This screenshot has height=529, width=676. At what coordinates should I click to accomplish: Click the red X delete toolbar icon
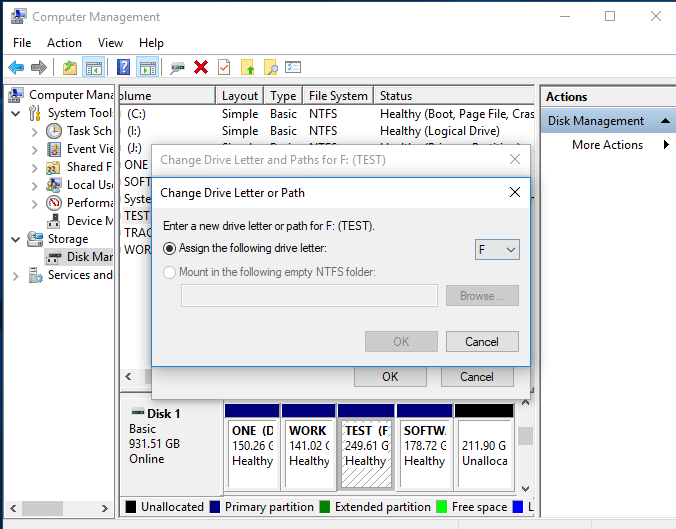click(x=201, y=67)
